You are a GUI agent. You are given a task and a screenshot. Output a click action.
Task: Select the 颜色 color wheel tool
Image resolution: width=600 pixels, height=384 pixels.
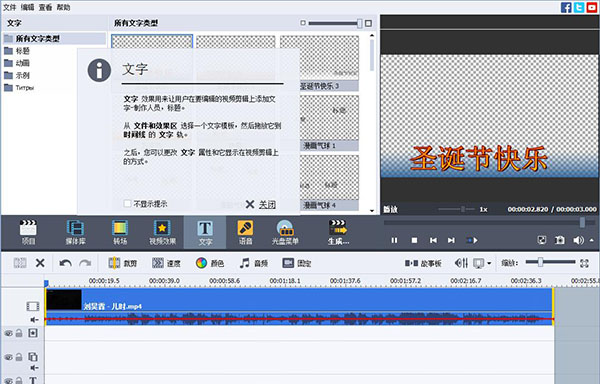point(210,263)
